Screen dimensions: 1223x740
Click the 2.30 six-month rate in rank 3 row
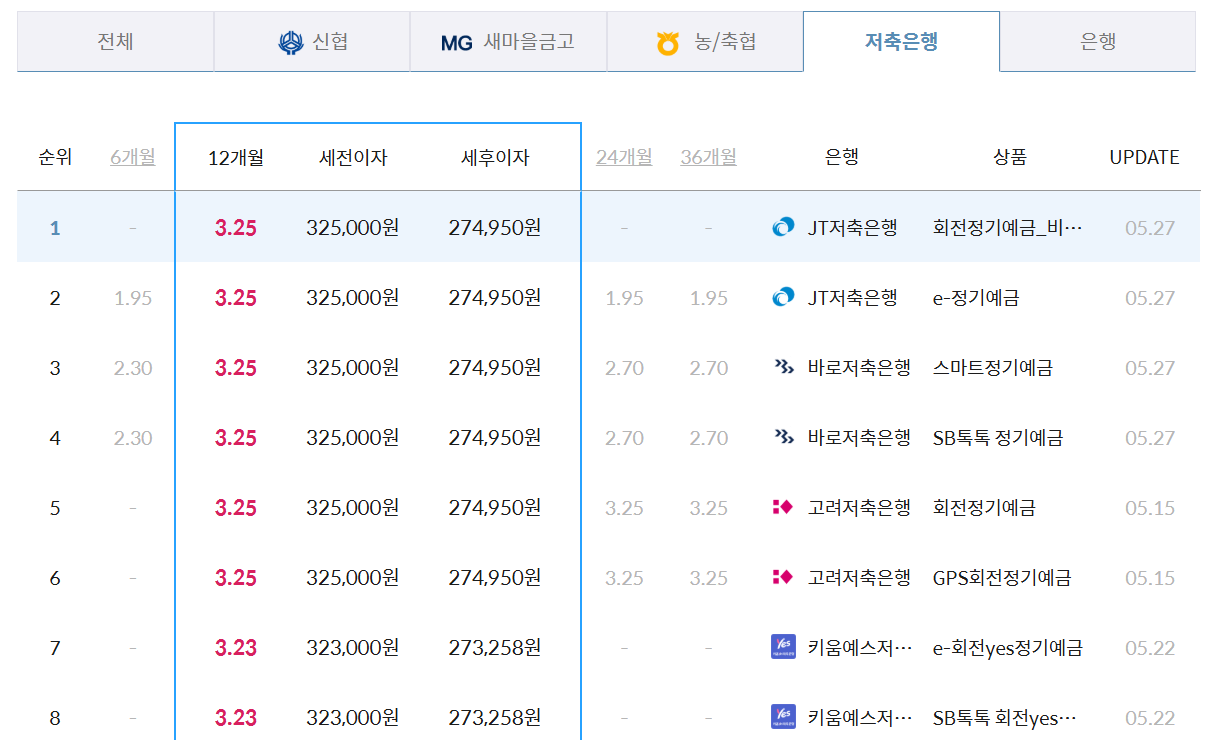[133, 368]
